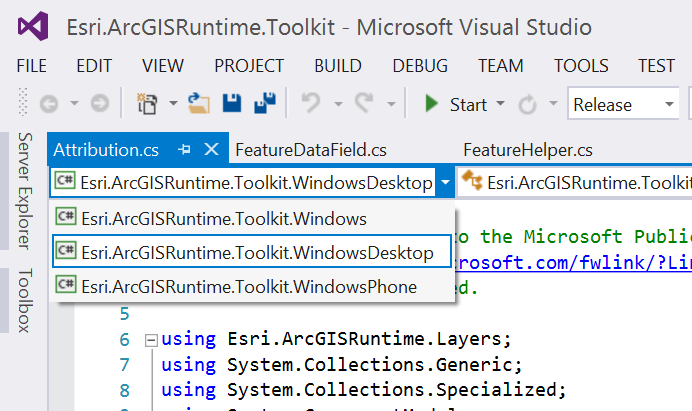Switch to the FeatureDataField.cs tab
Screen dimensions: 692x411
(311, 150)
